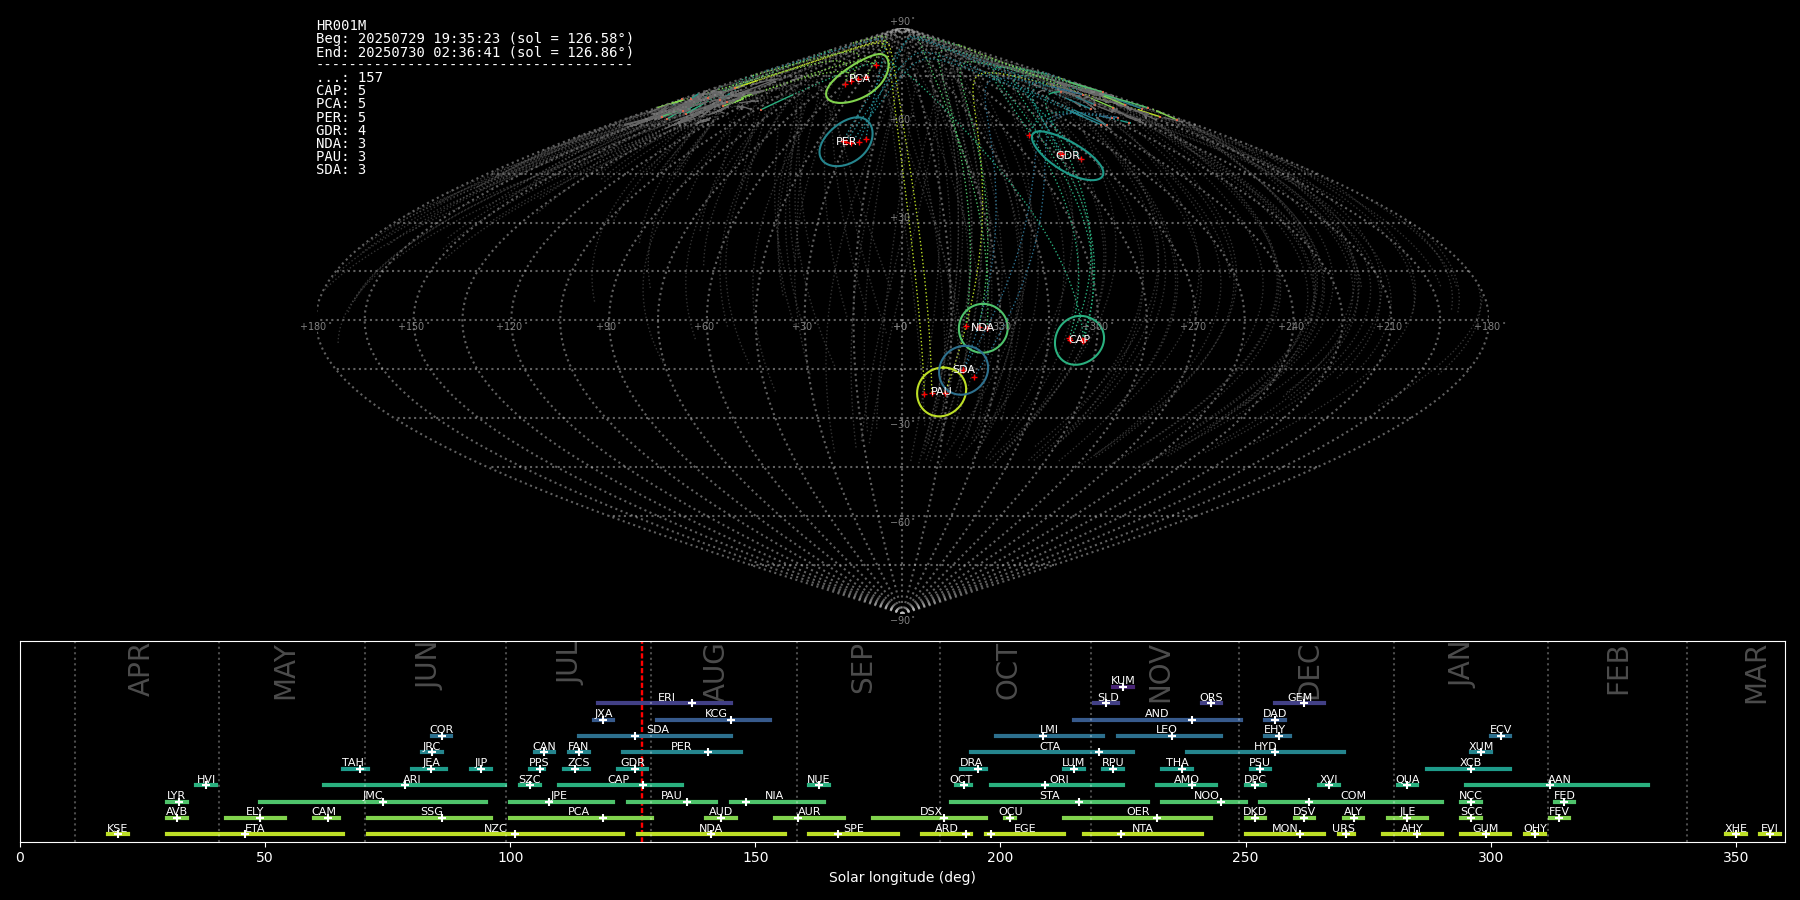
Task: Click the OER shower label in the timeline
Action: (1138, 812)
